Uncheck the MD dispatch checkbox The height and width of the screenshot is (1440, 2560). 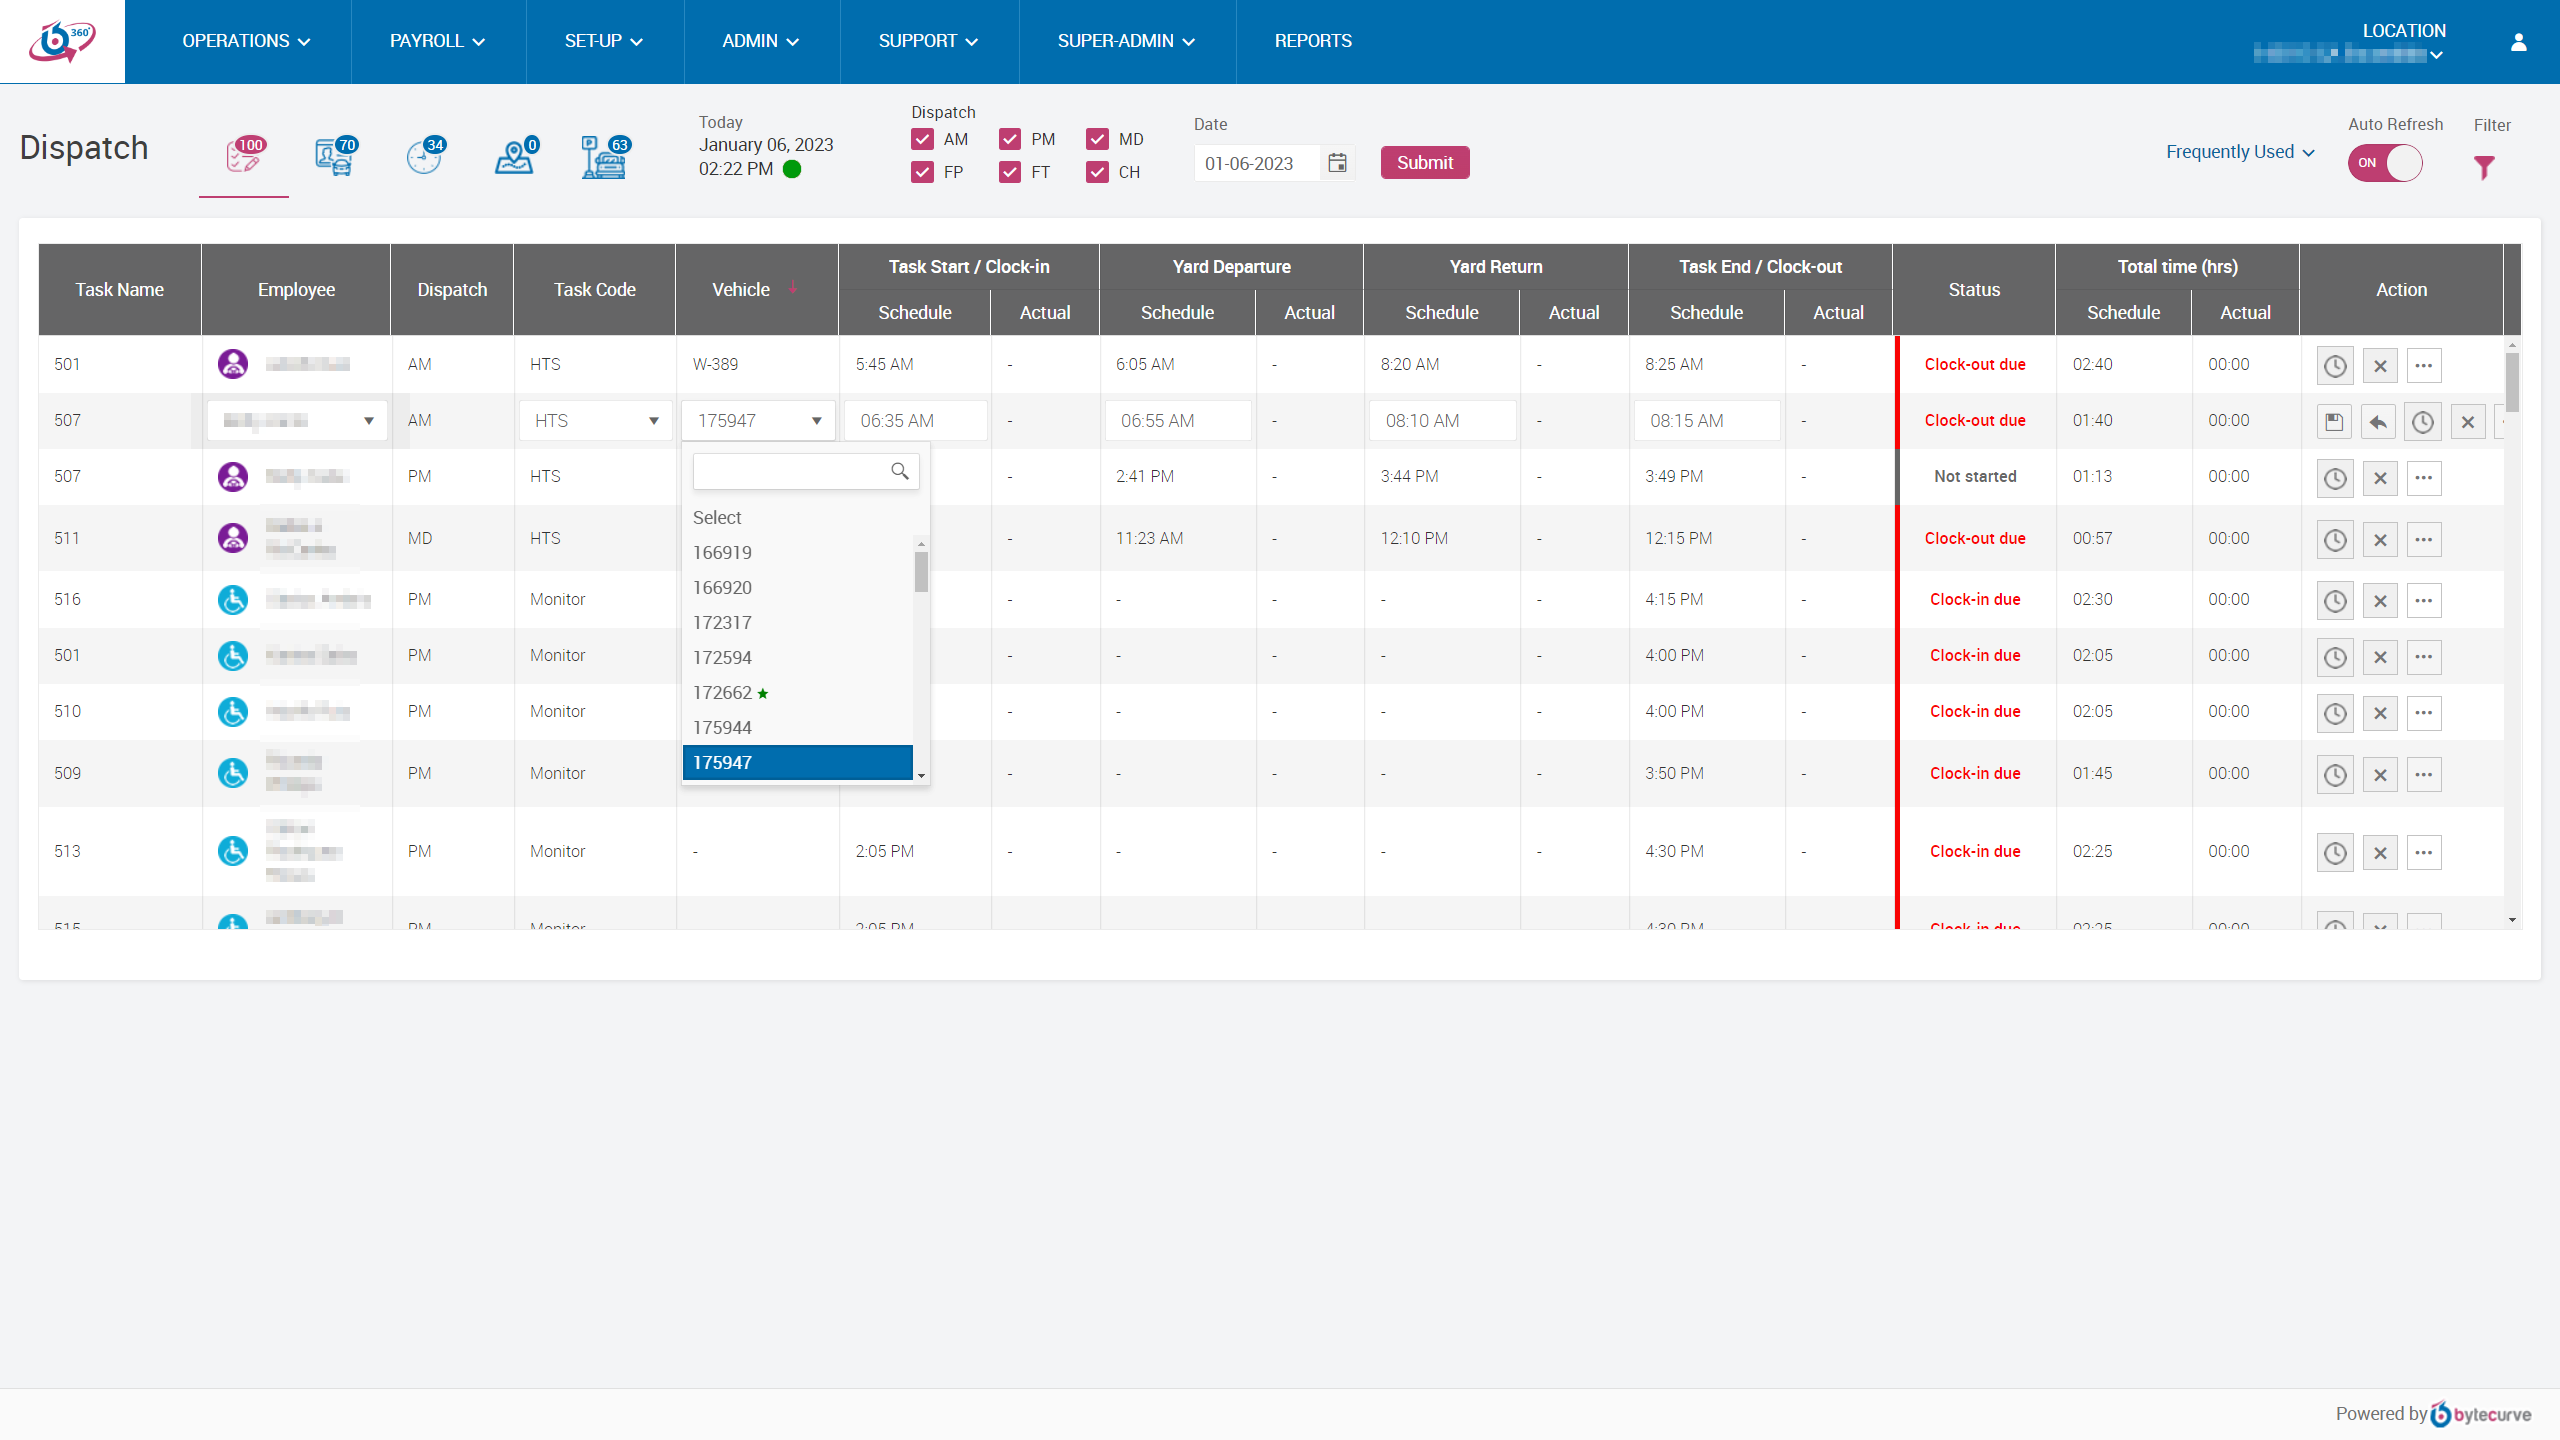point(1097,139)
